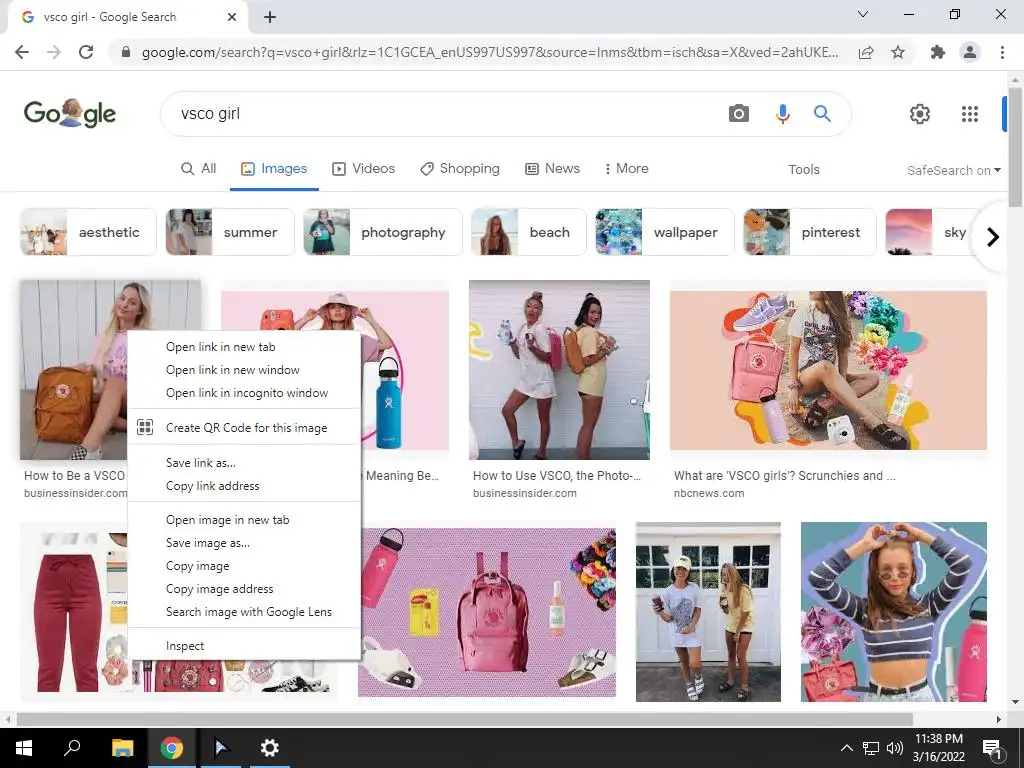Image resolution: width=1024 pixels, height=768 pixels.
Task: Open the SafeSearch on dropdown
Action: pos(953,170)
